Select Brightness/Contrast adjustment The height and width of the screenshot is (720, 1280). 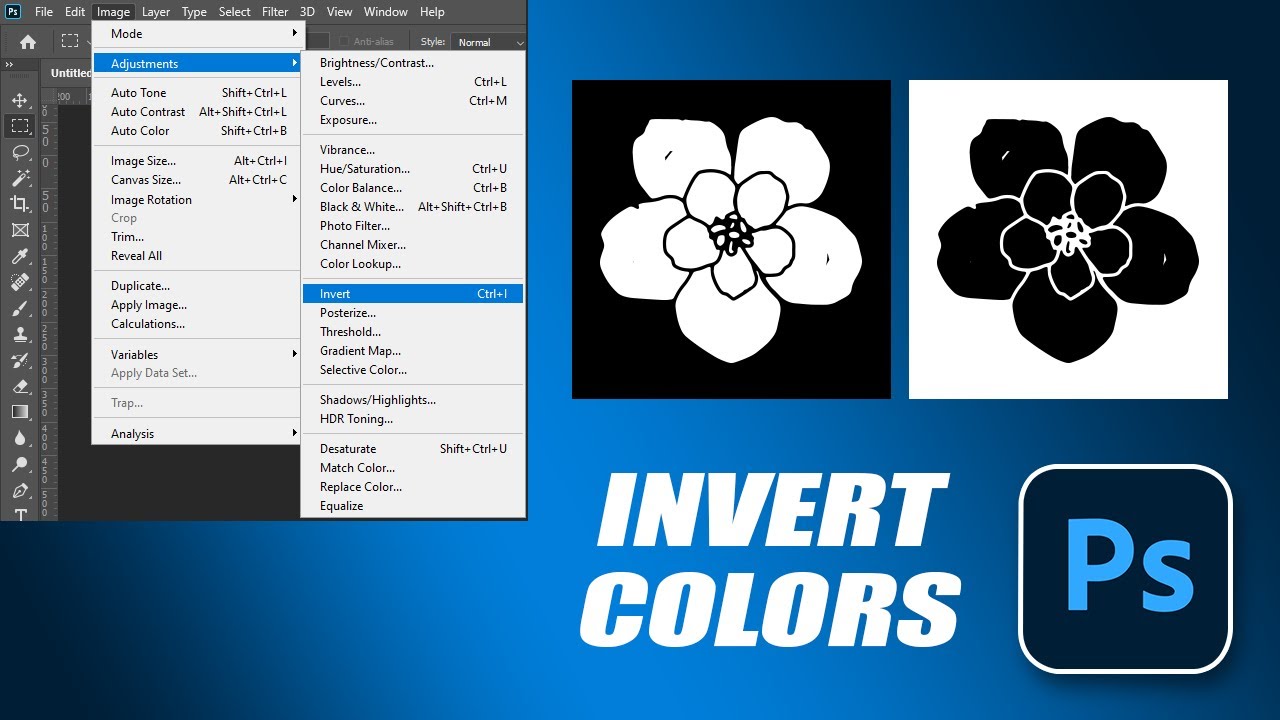coord(413,63)
